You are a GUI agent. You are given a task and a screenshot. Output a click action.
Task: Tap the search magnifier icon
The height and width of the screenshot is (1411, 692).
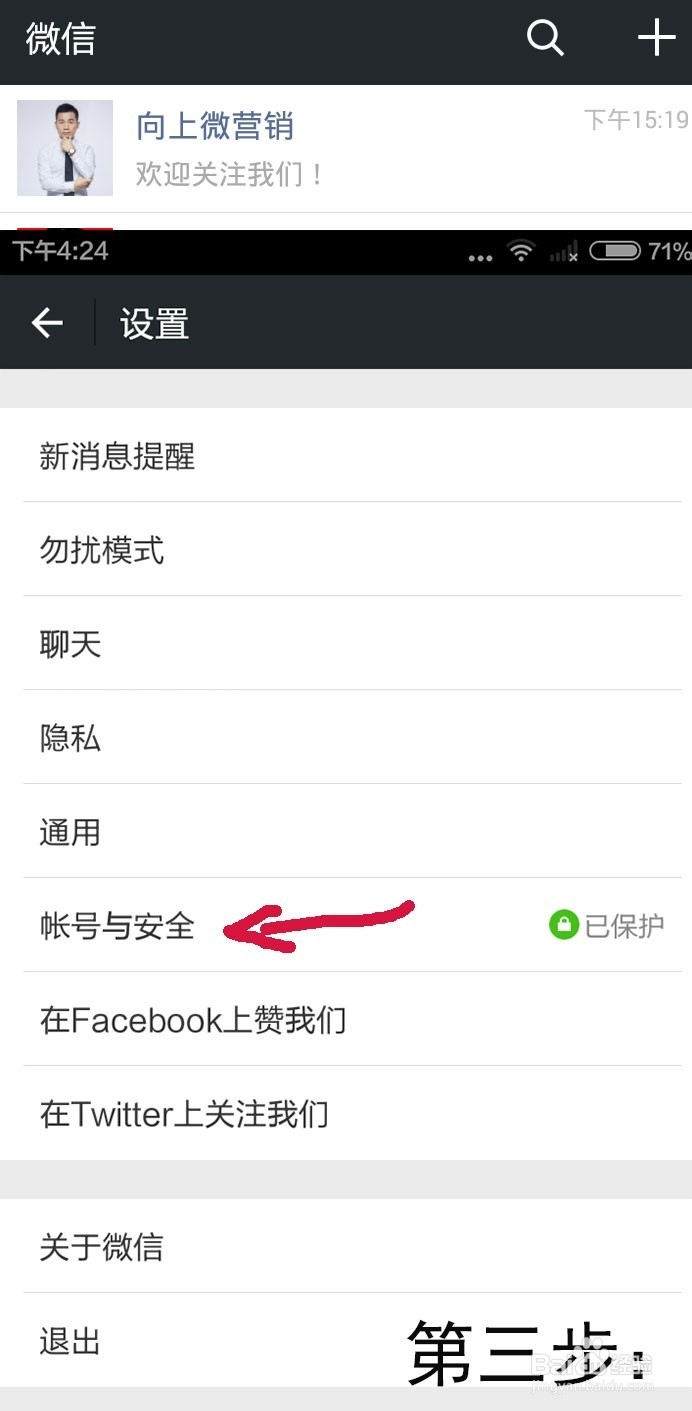coord(545,39)
